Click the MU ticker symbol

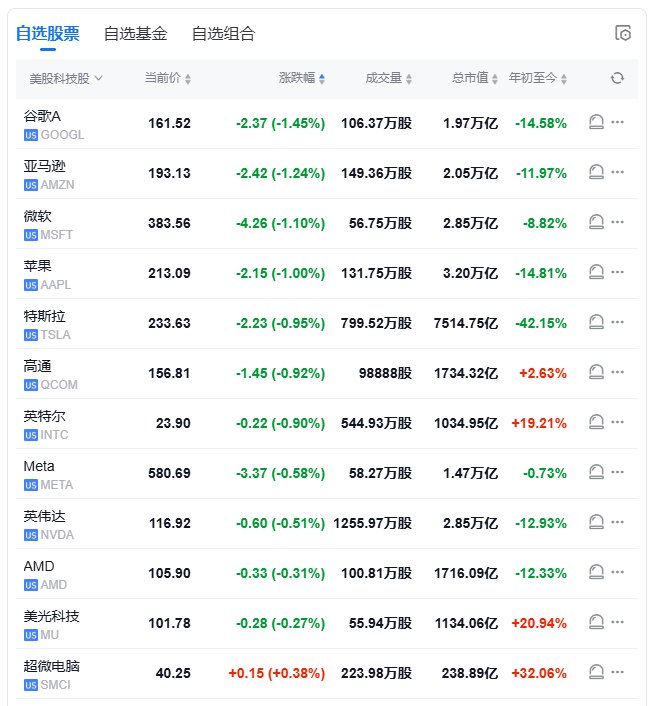[x=50, y=635]
